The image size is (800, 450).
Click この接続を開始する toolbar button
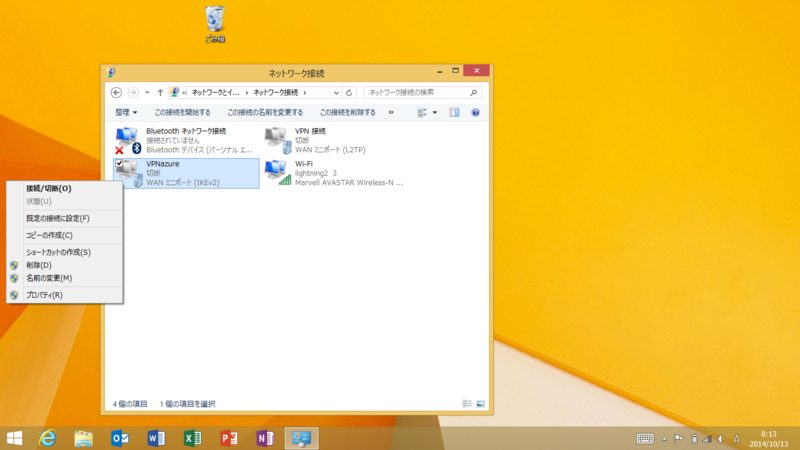pos(183,112)
